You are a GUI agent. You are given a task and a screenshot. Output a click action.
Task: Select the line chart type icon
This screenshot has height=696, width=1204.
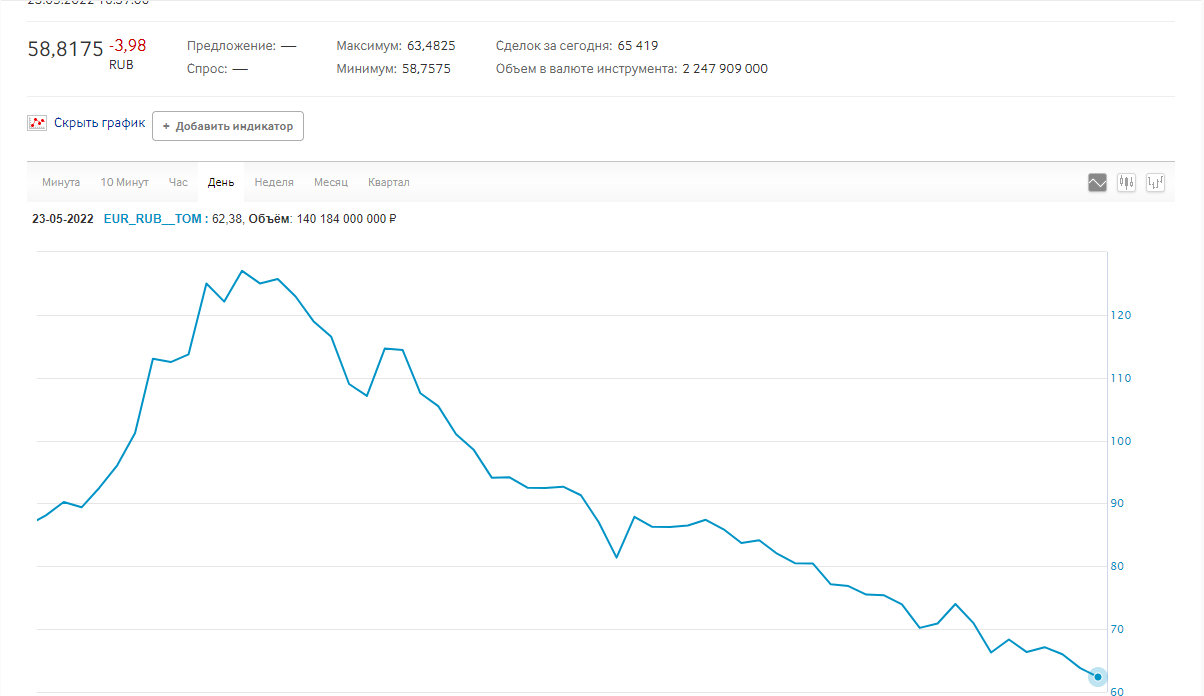point(1097,183)
